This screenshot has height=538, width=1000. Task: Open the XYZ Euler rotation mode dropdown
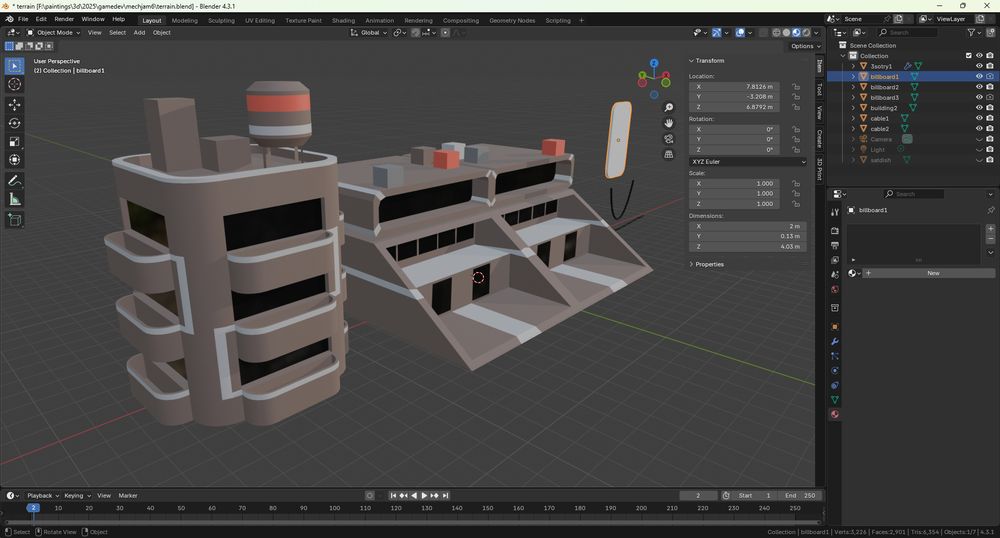tap(747, 162)
